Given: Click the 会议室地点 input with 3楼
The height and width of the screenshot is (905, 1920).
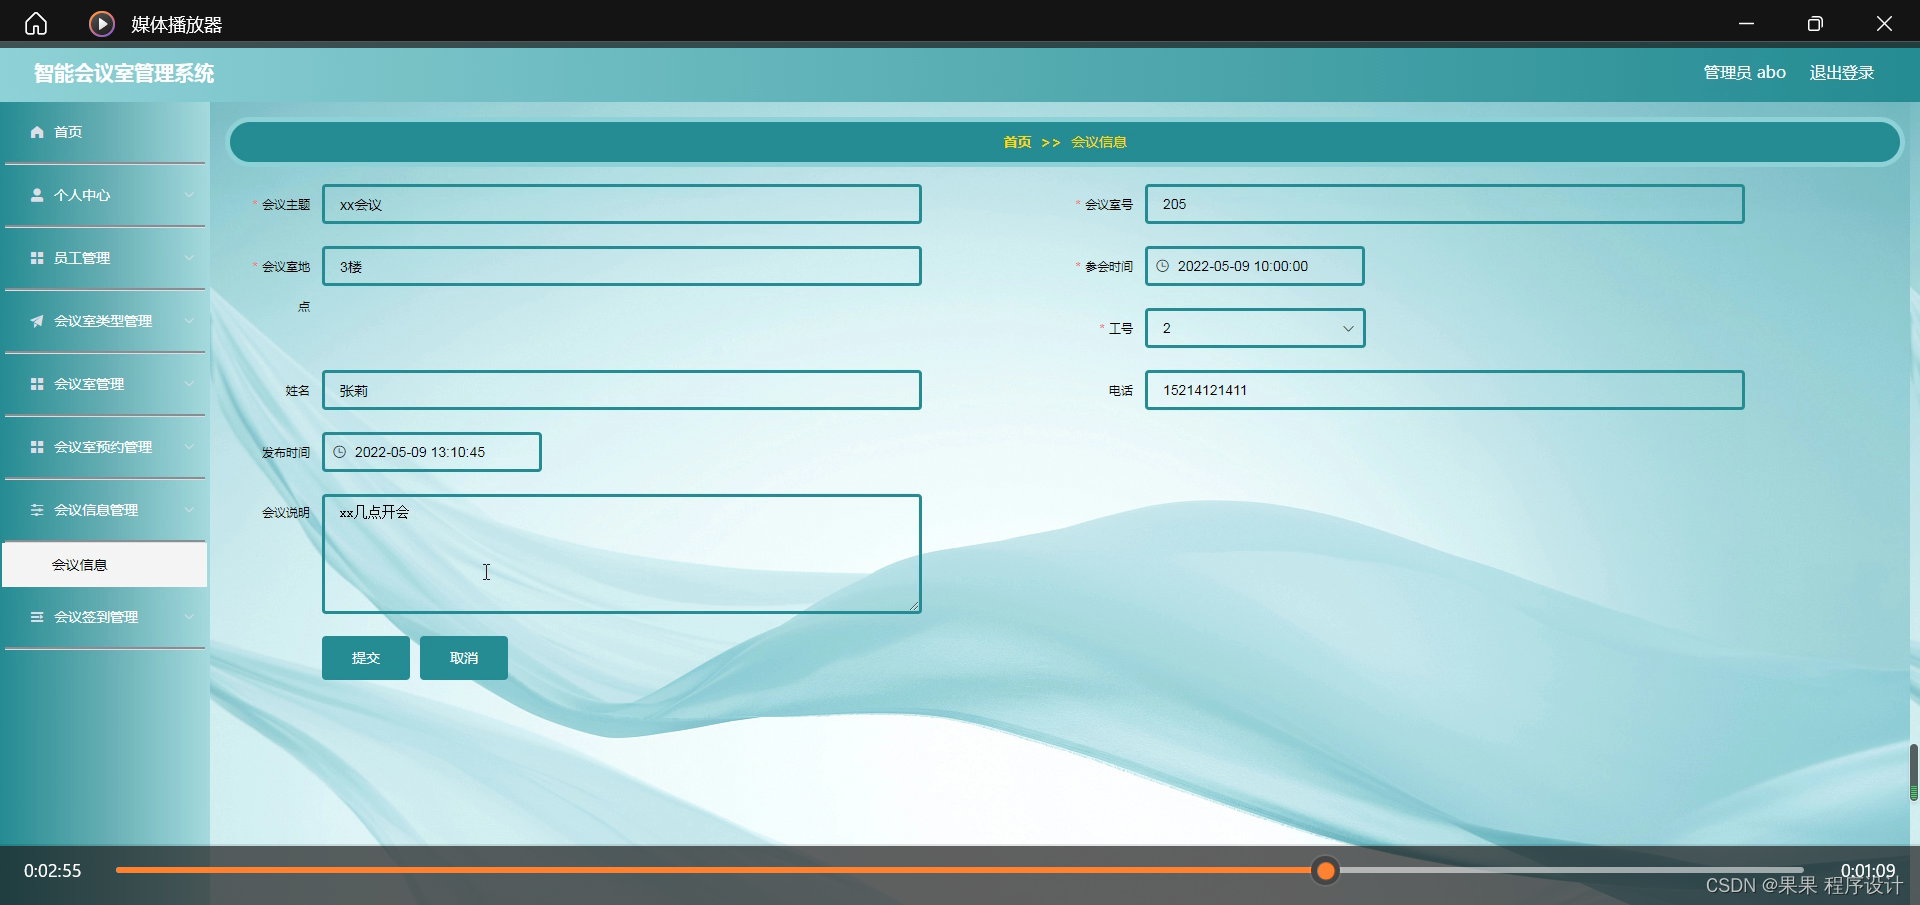Looking at the screenshot, I should [622, 266].
